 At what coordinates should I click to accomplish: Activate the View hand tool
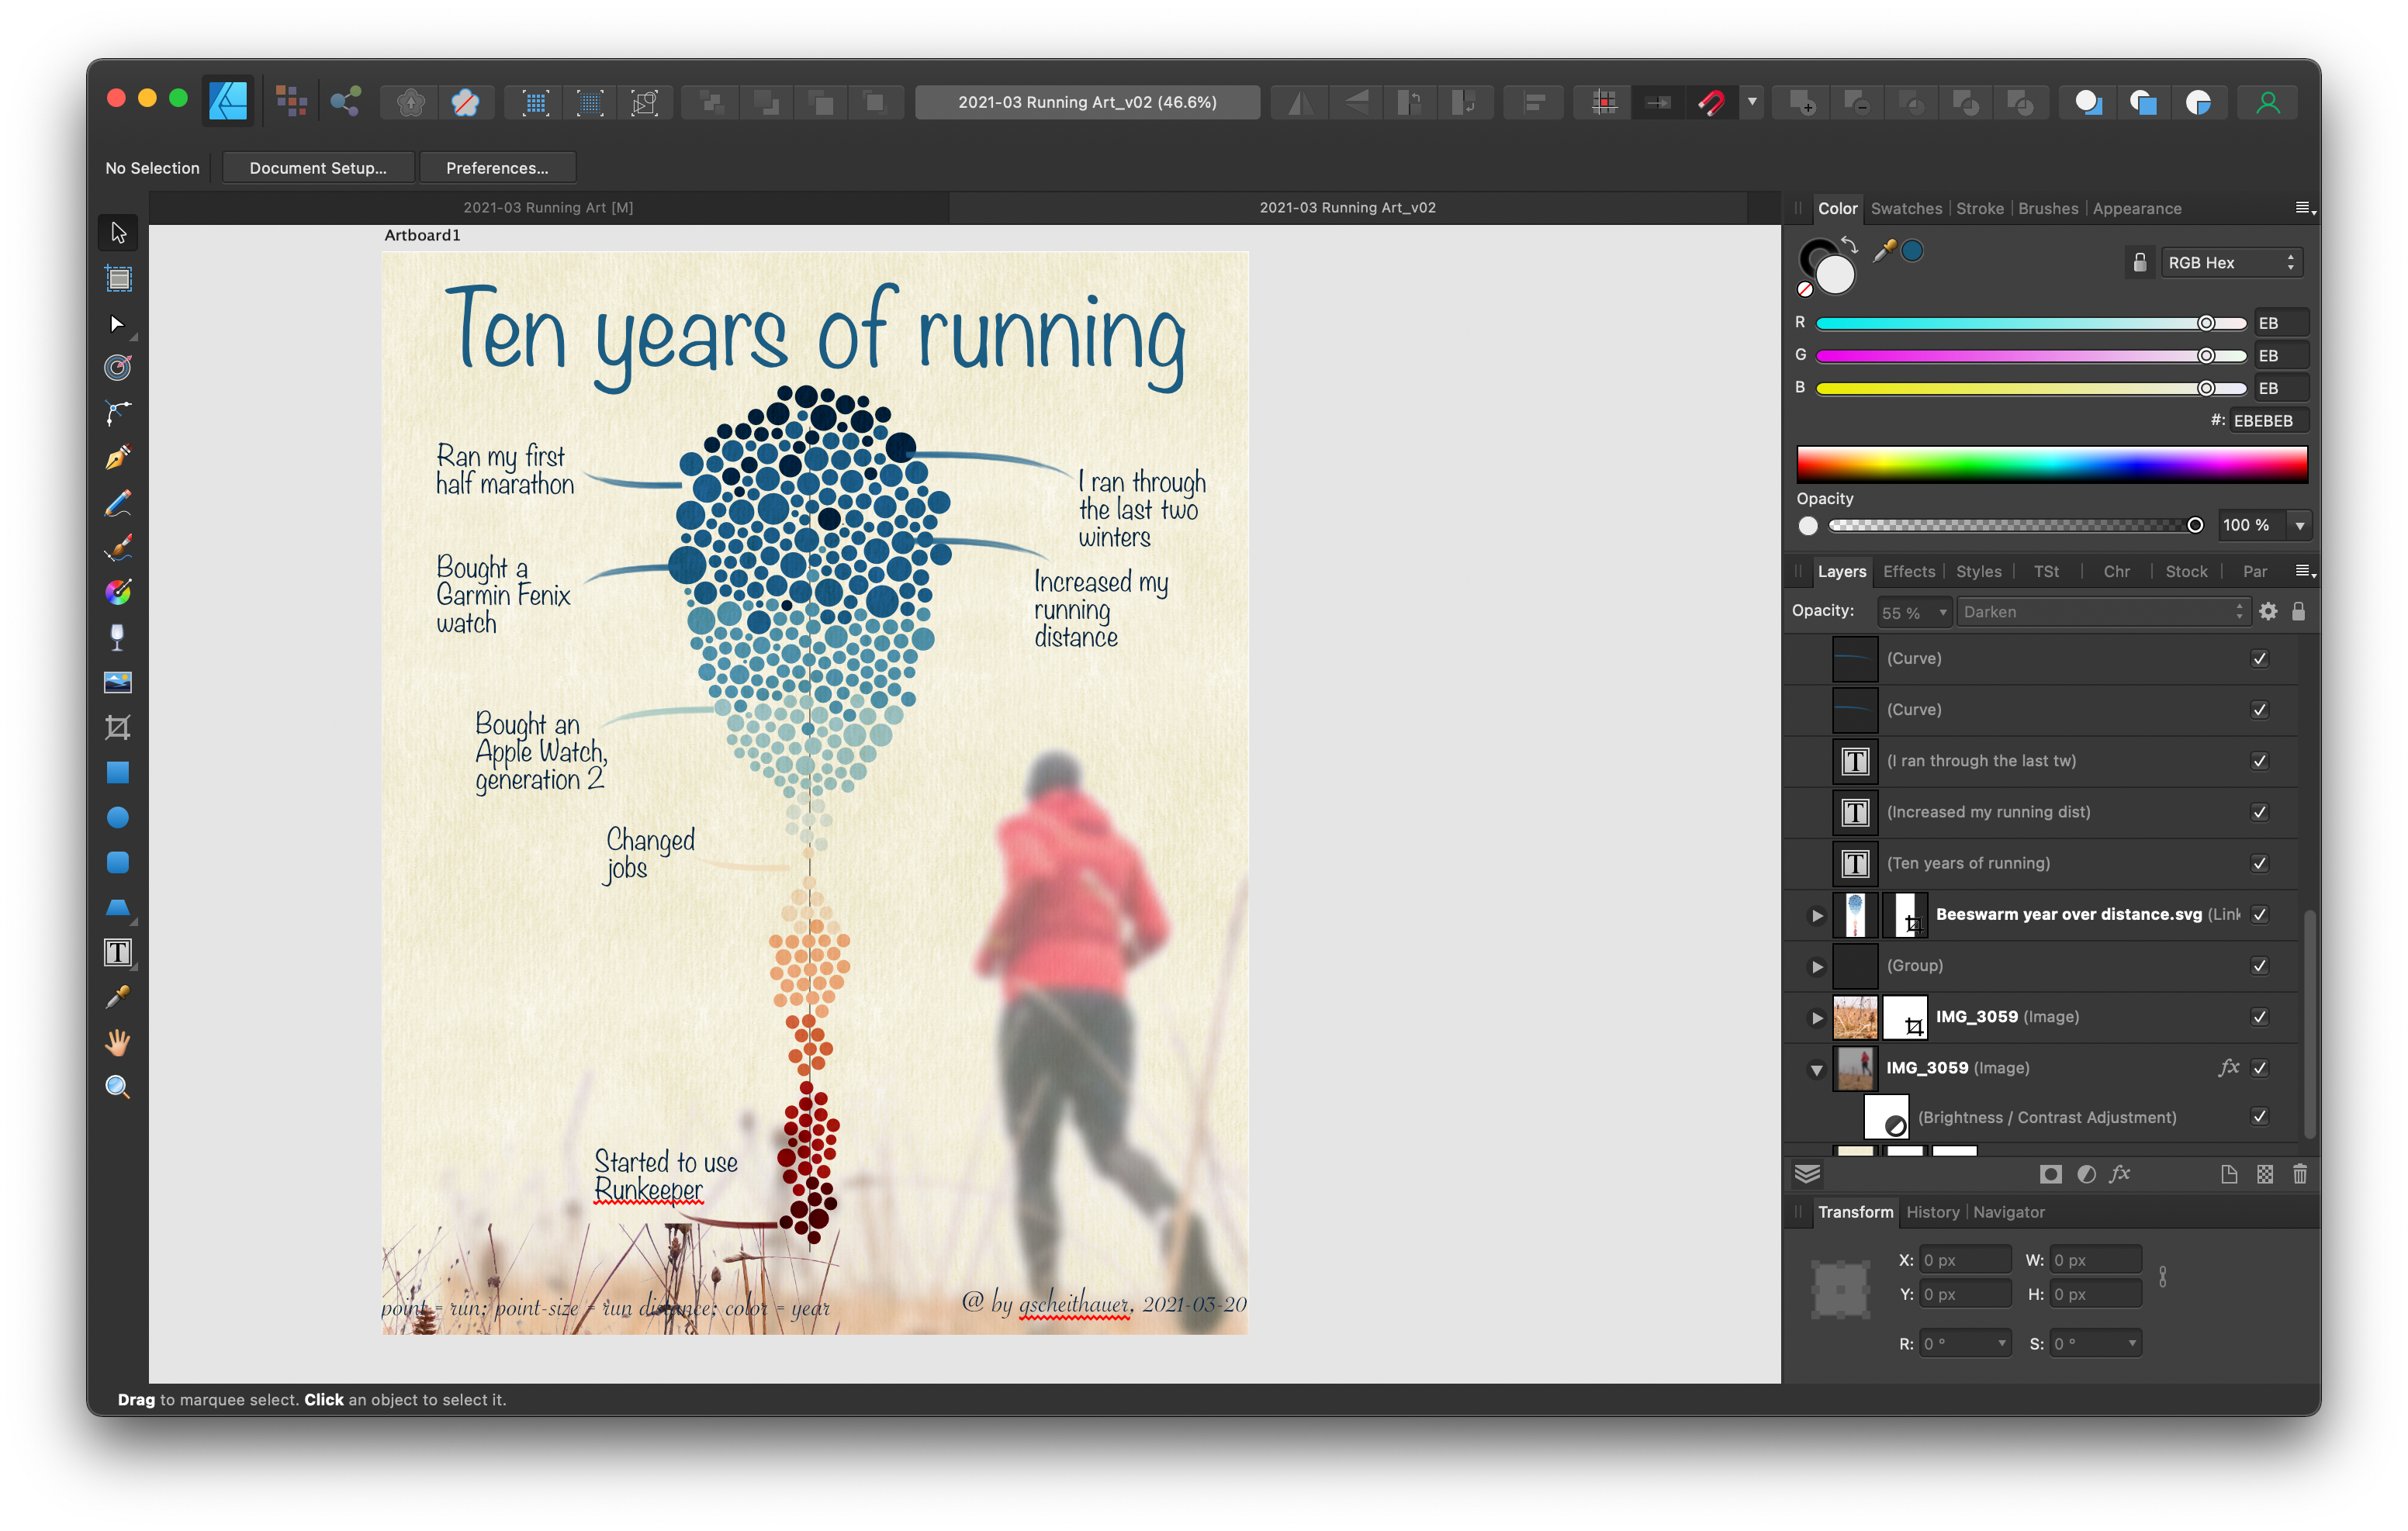pos(118,1042)
